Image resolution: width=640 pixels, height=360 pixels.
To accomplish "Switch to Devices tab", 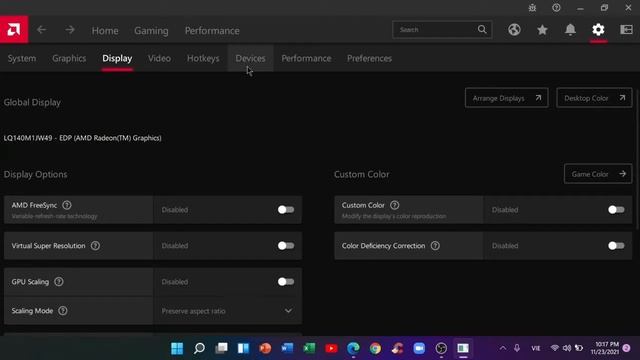I will pyautogui.click(x=250, y=58).
